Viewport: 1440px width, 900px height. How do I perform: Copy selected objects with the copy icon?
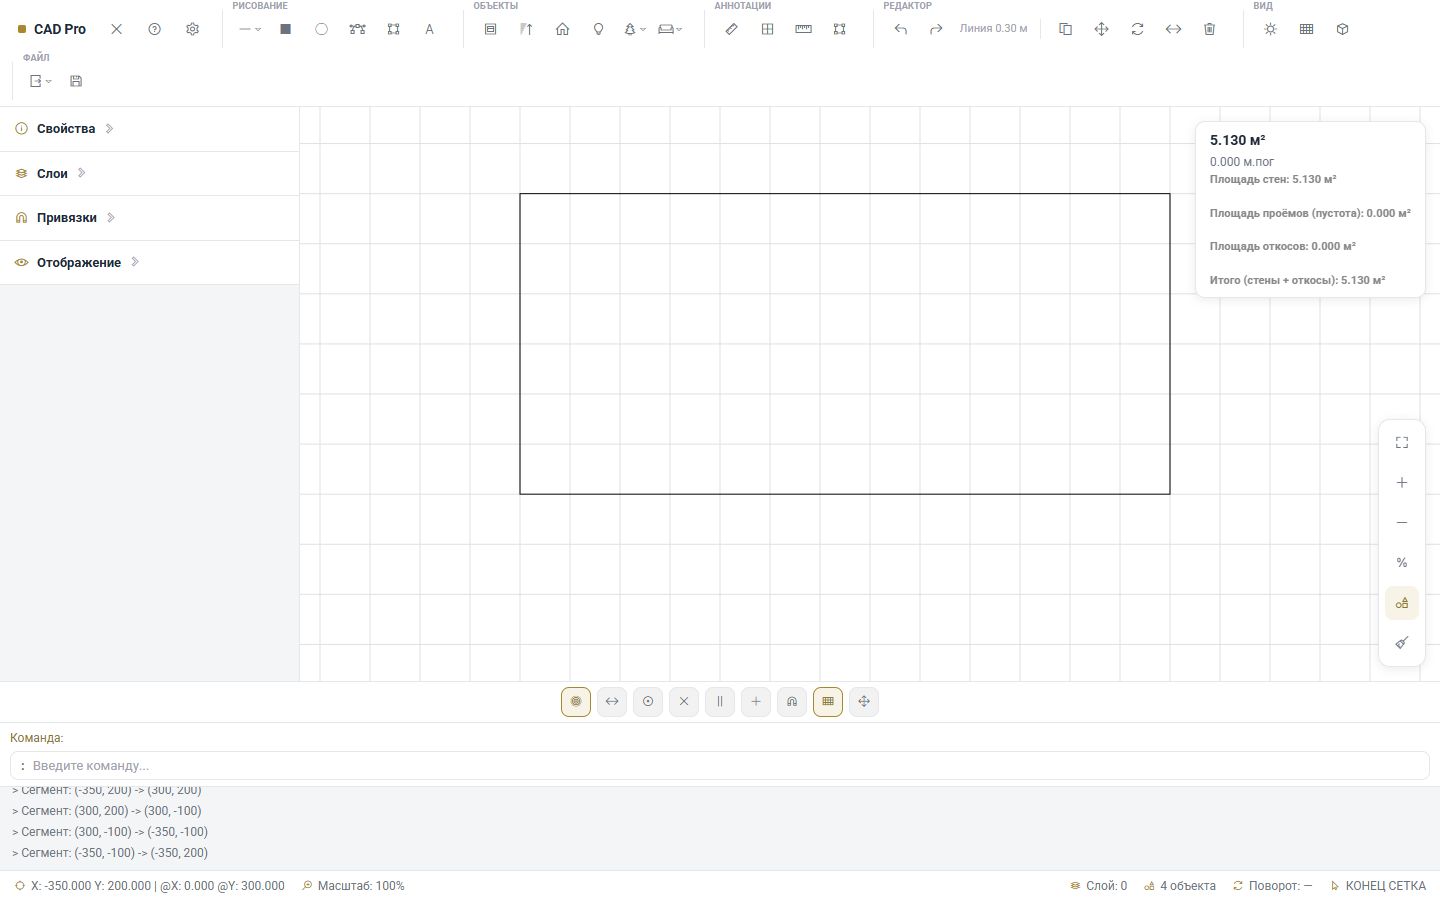point(1065,29)
